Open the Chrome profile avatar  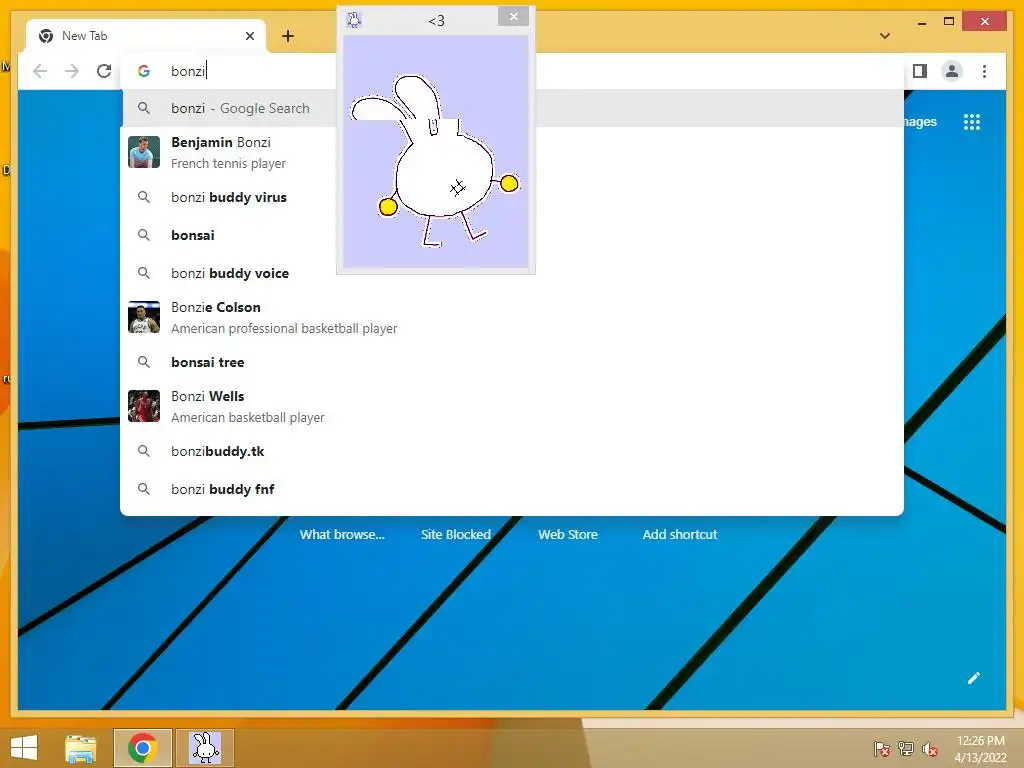click(x=952, y=71)
